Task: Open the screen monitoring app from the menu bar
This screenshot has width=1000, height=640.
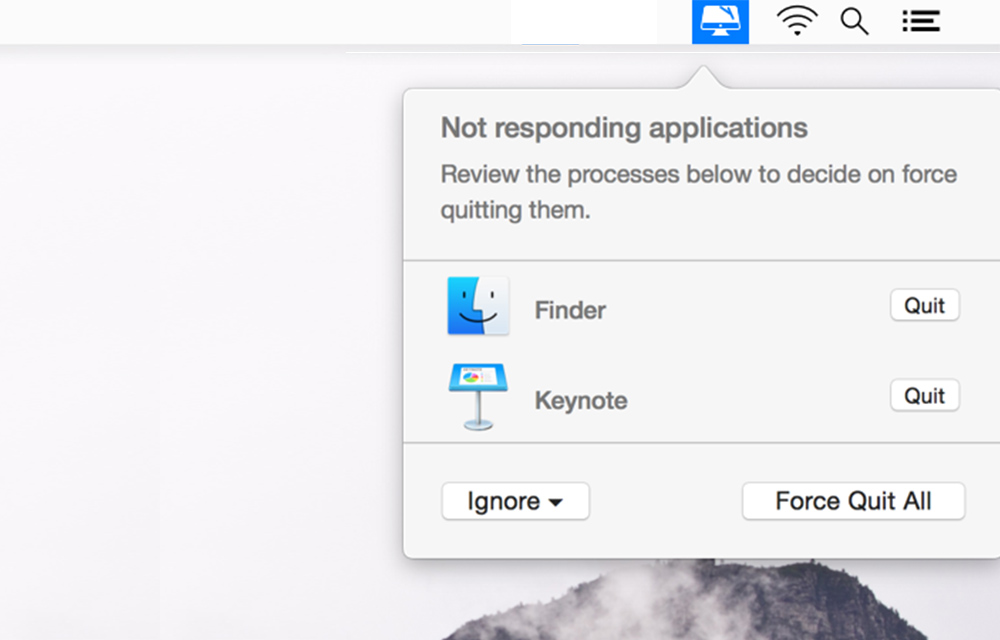Action: (720, 21)
